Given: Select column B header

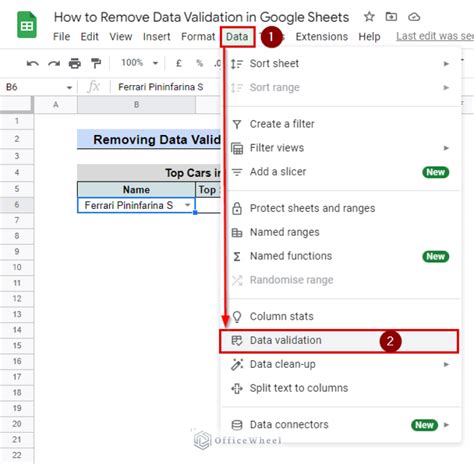Looking at the screenshot, I should (x=136, y=105).
